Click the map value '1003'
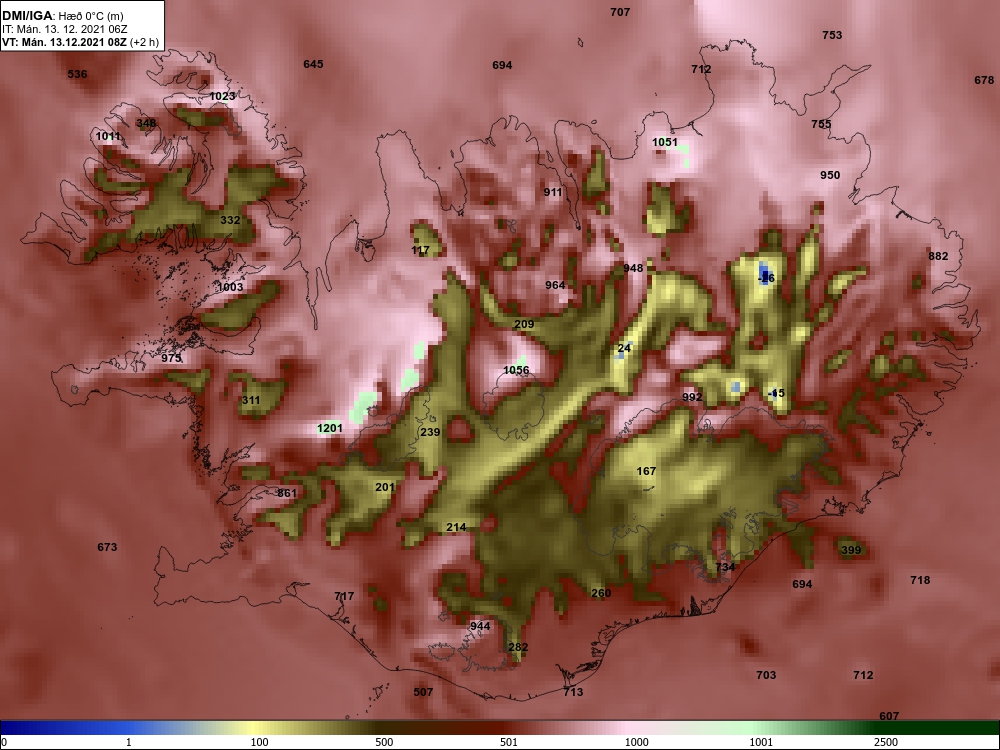 [x=231, y=287]
